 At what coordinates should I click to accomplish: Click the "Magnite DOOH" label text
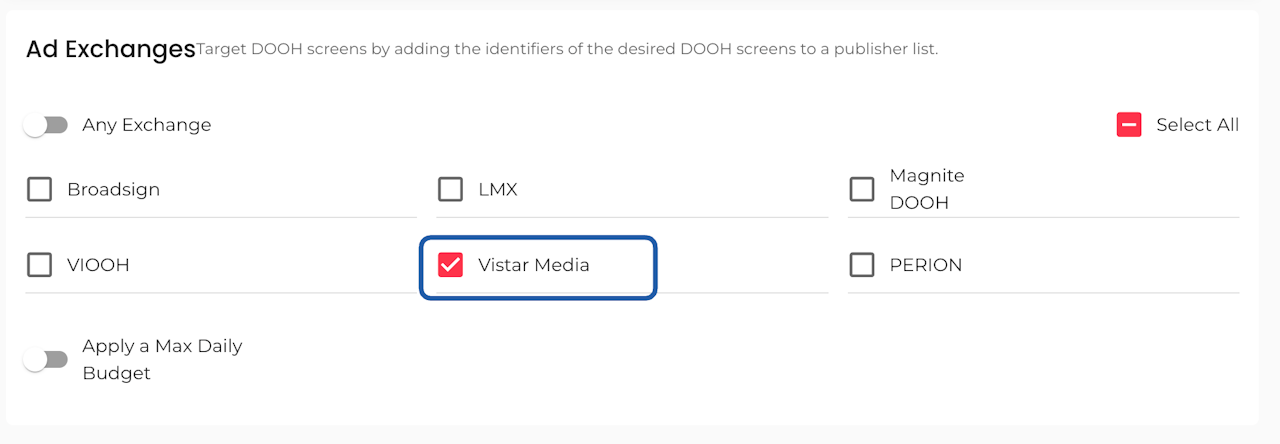tap(926, 189)
